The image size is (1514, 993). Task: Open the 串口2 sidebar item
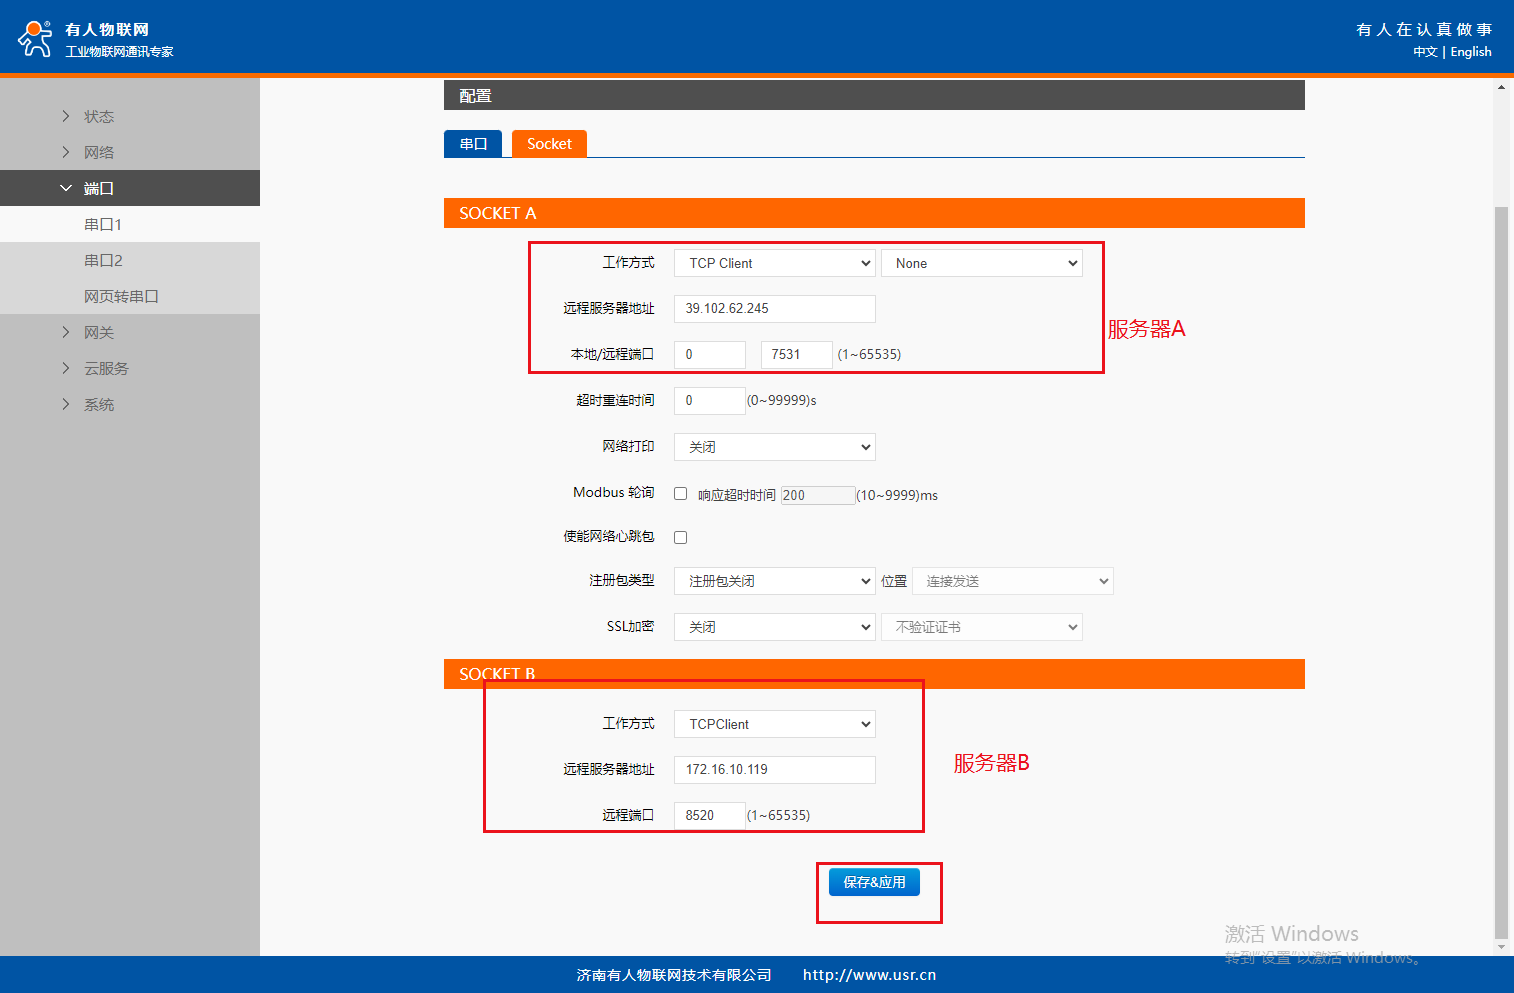(x=103, y=260)
